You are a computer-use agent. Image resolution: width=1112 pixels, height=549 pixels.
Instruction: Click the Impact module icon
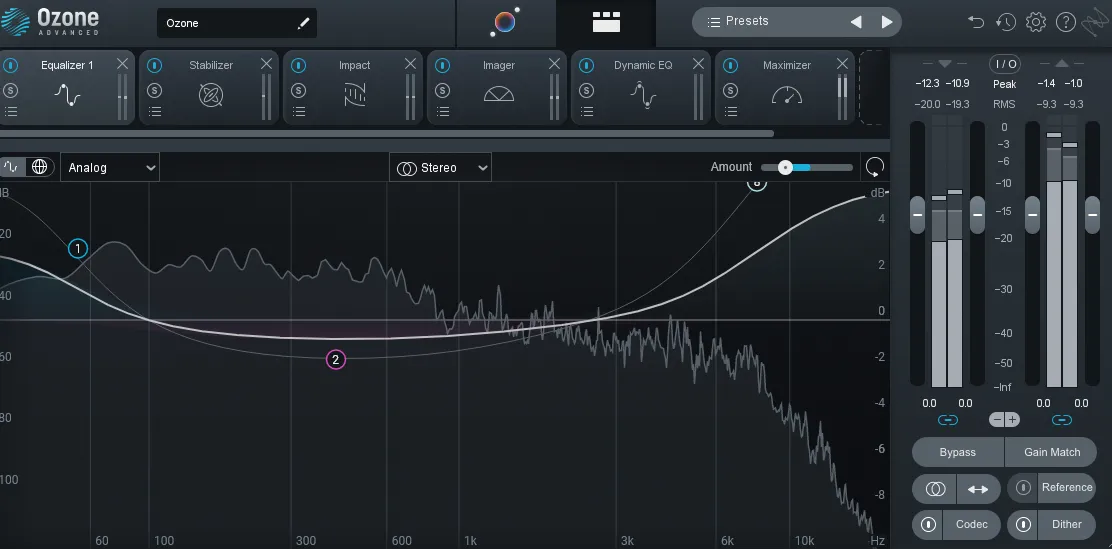[x=355, y=94]
